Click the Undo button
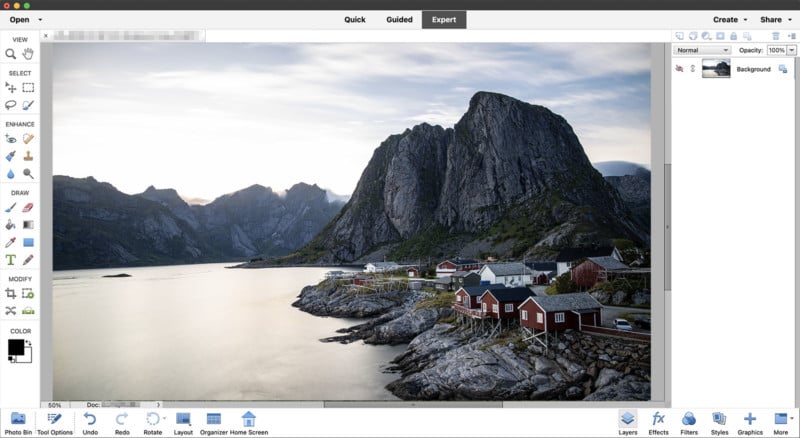Screen dimensions: 800x438 90,423
